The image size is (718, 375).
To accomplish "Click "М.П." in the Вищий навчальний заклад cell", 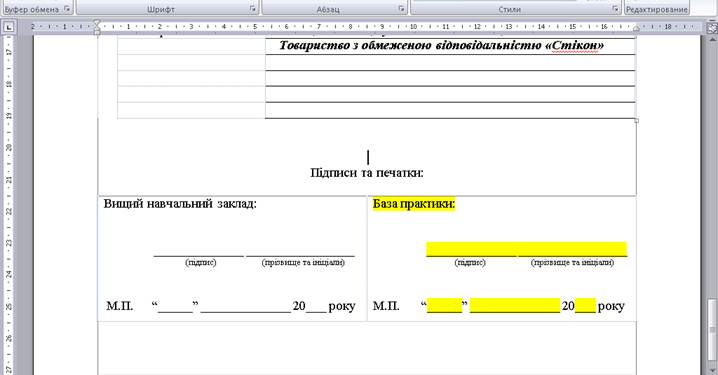I will [x=120, y=306].
